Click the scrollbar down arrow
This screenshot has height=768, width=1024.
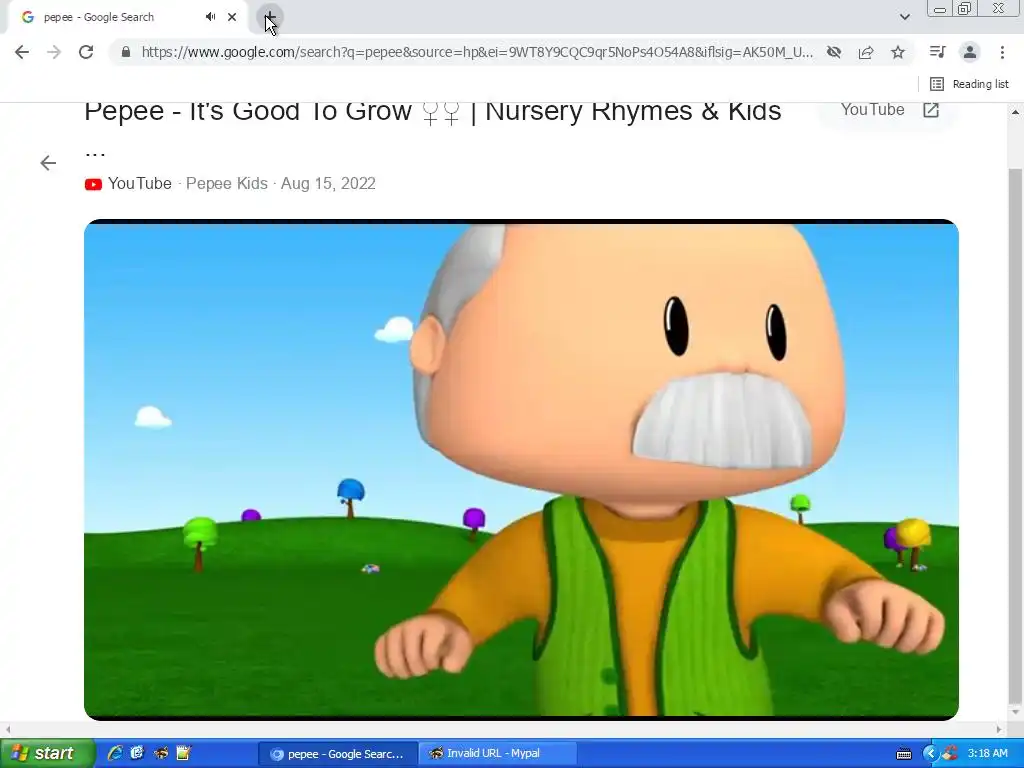1015,711
